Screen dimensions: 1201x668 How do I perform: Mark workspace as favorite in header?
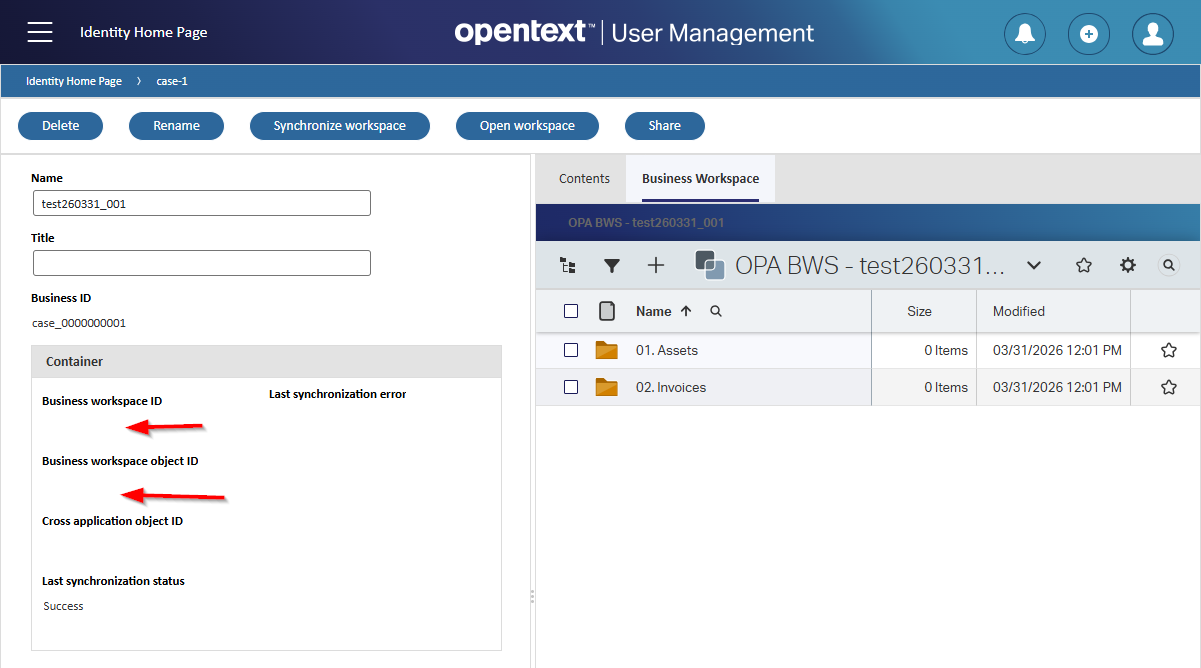click(1084, 265)
